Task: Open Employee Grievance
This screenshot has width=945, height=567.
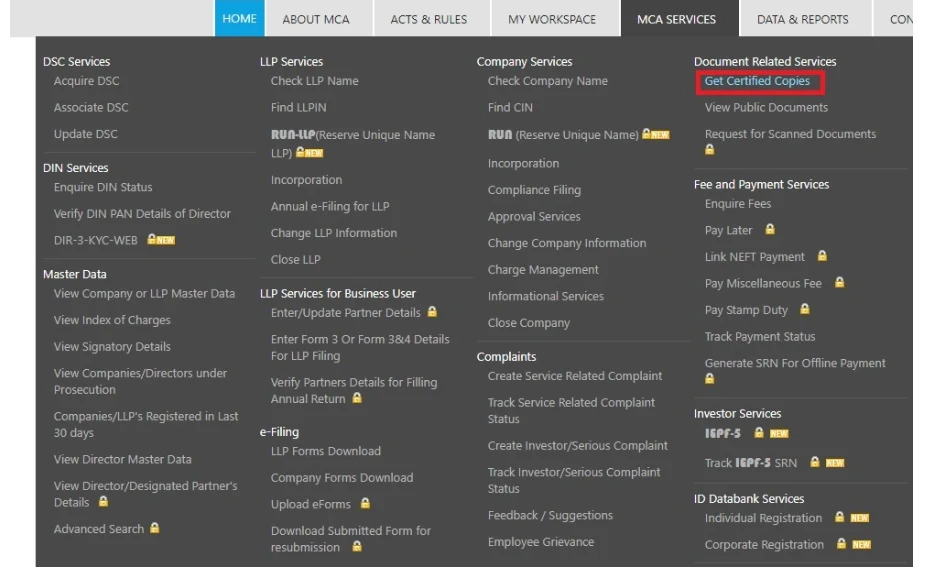Action: click(x=541, y=542)
